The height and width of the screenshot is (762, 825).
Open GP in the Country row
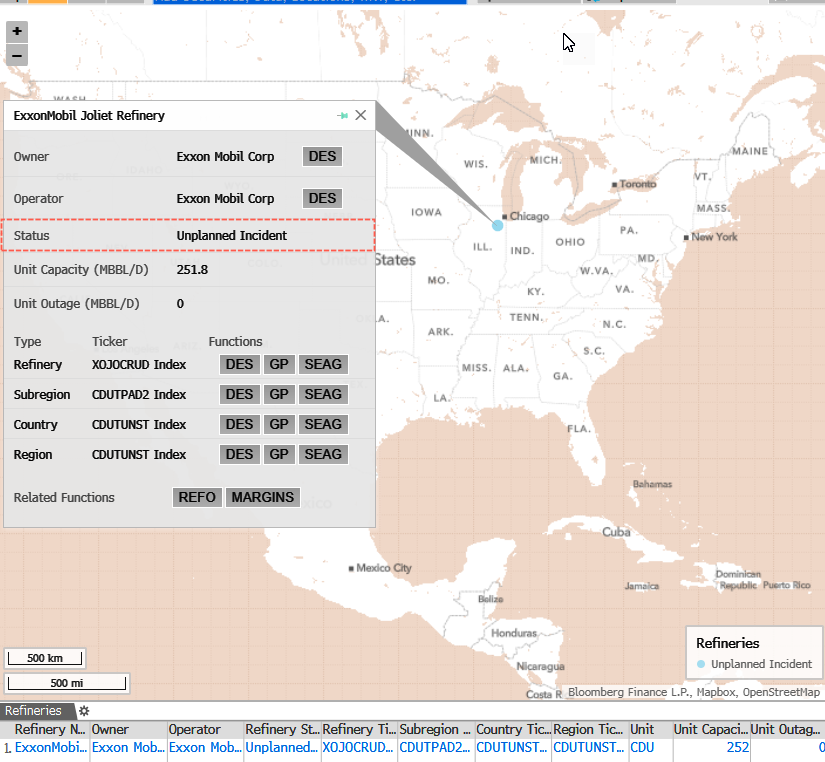point(279,424)
